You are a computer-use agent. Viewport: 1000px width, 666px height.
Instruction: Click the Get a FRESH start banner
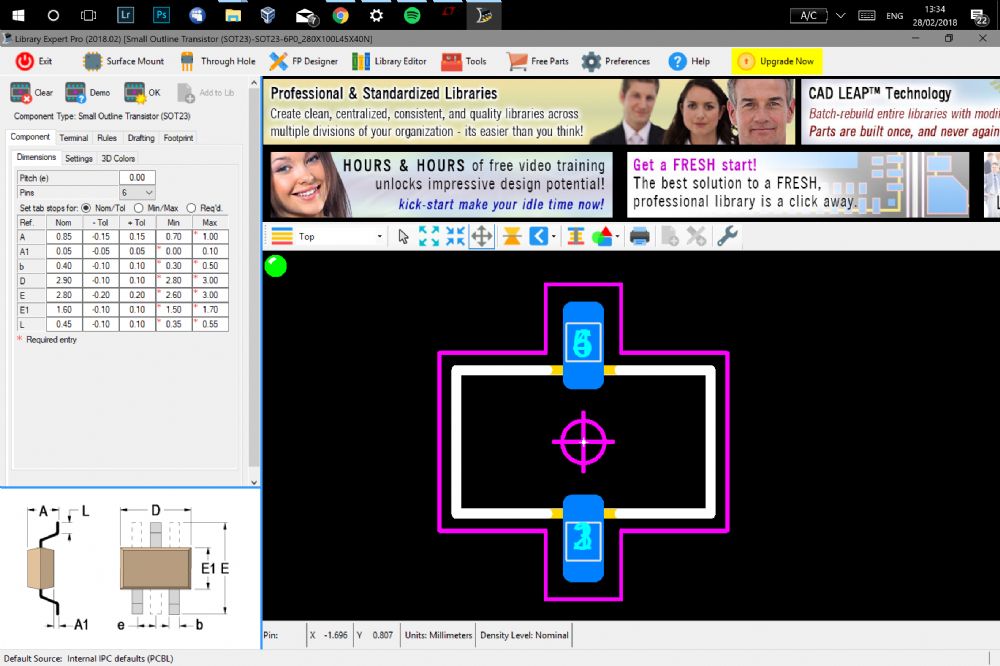pos(798,185)
